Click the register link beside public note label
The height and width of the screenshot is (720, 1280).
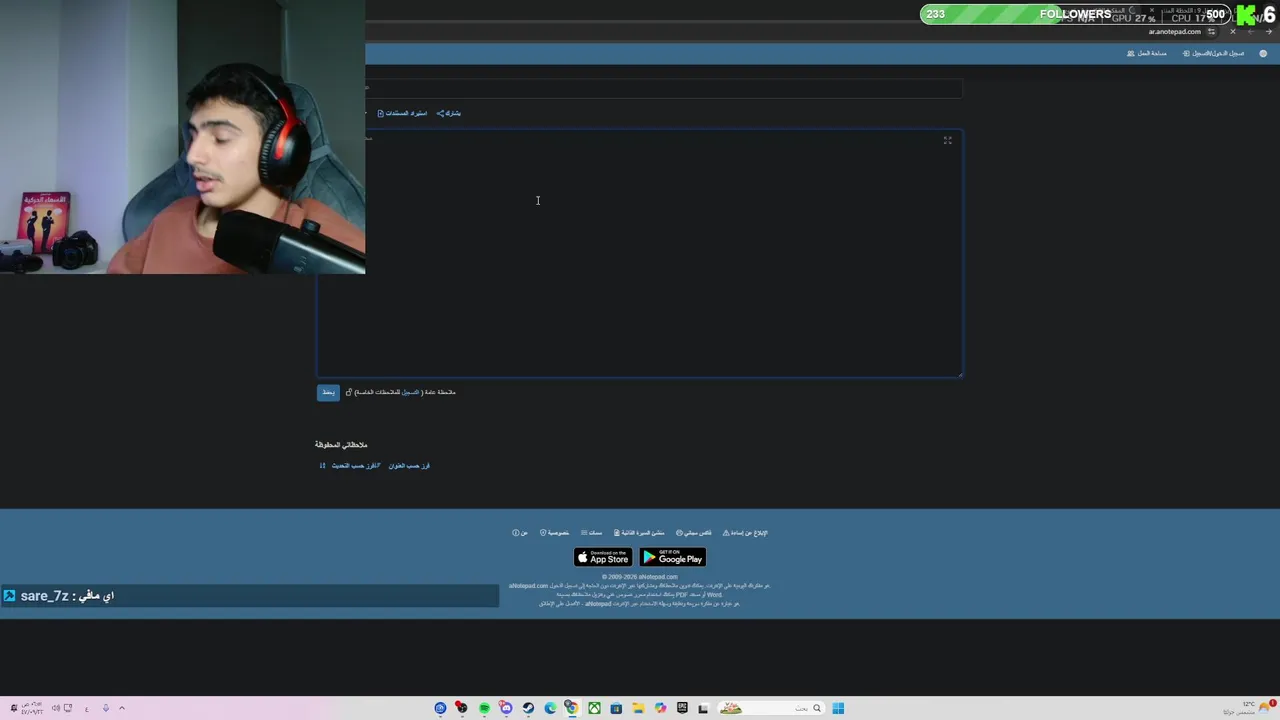410,392
